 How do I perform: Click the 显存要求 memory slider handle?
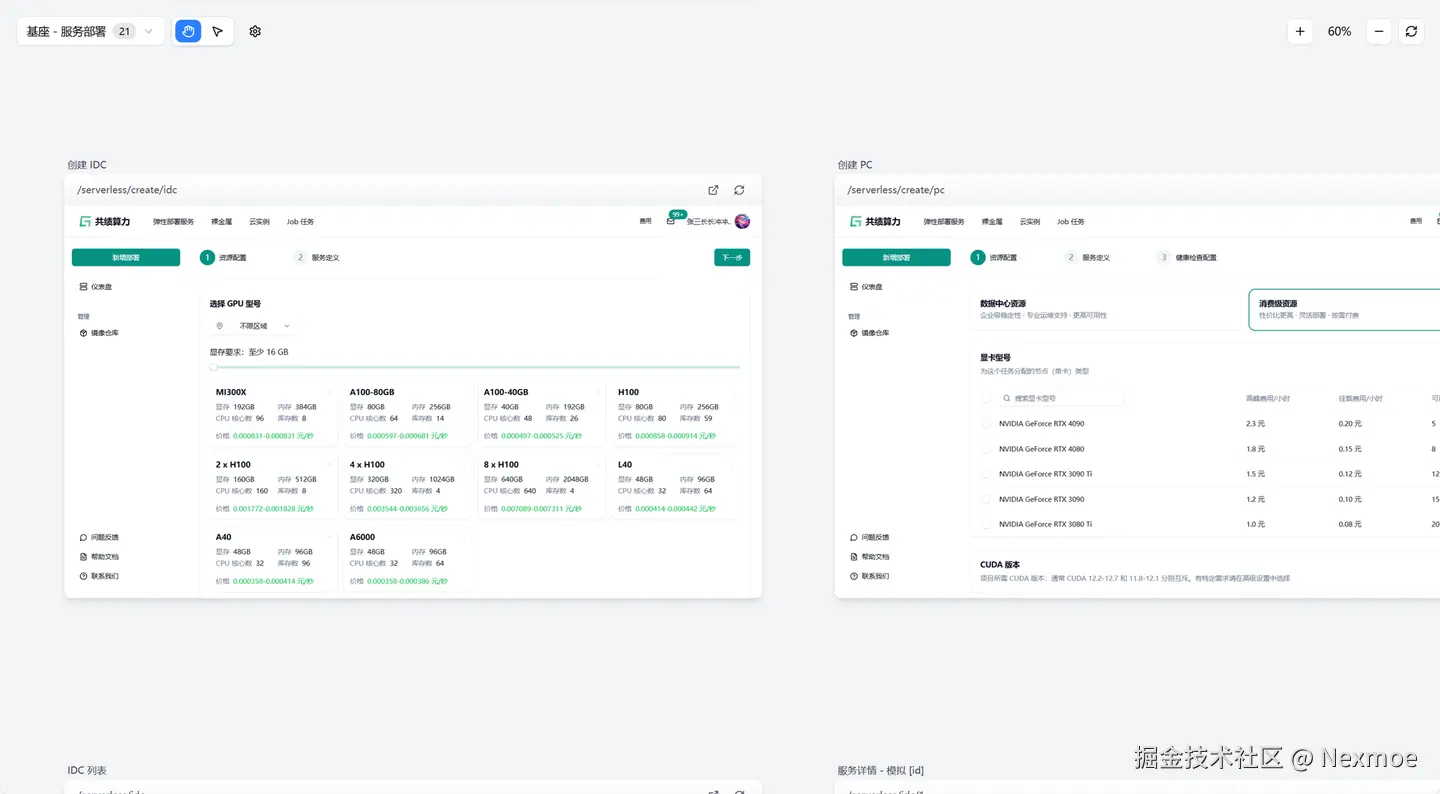coord(213,367)
